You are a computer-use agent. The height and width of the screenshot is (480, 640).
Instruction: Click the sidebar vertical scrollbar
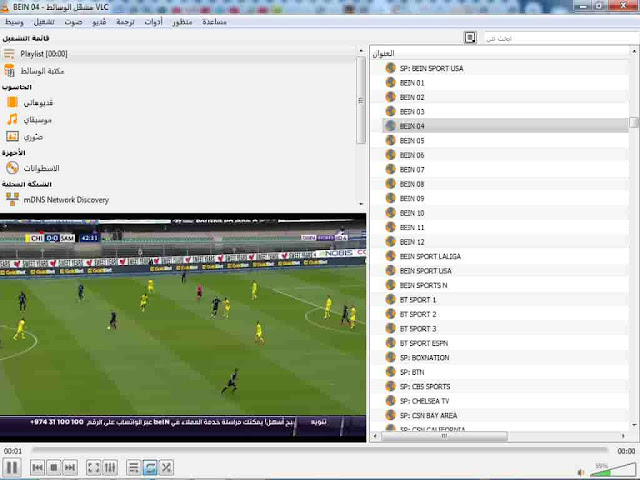(x=361, y=100)
